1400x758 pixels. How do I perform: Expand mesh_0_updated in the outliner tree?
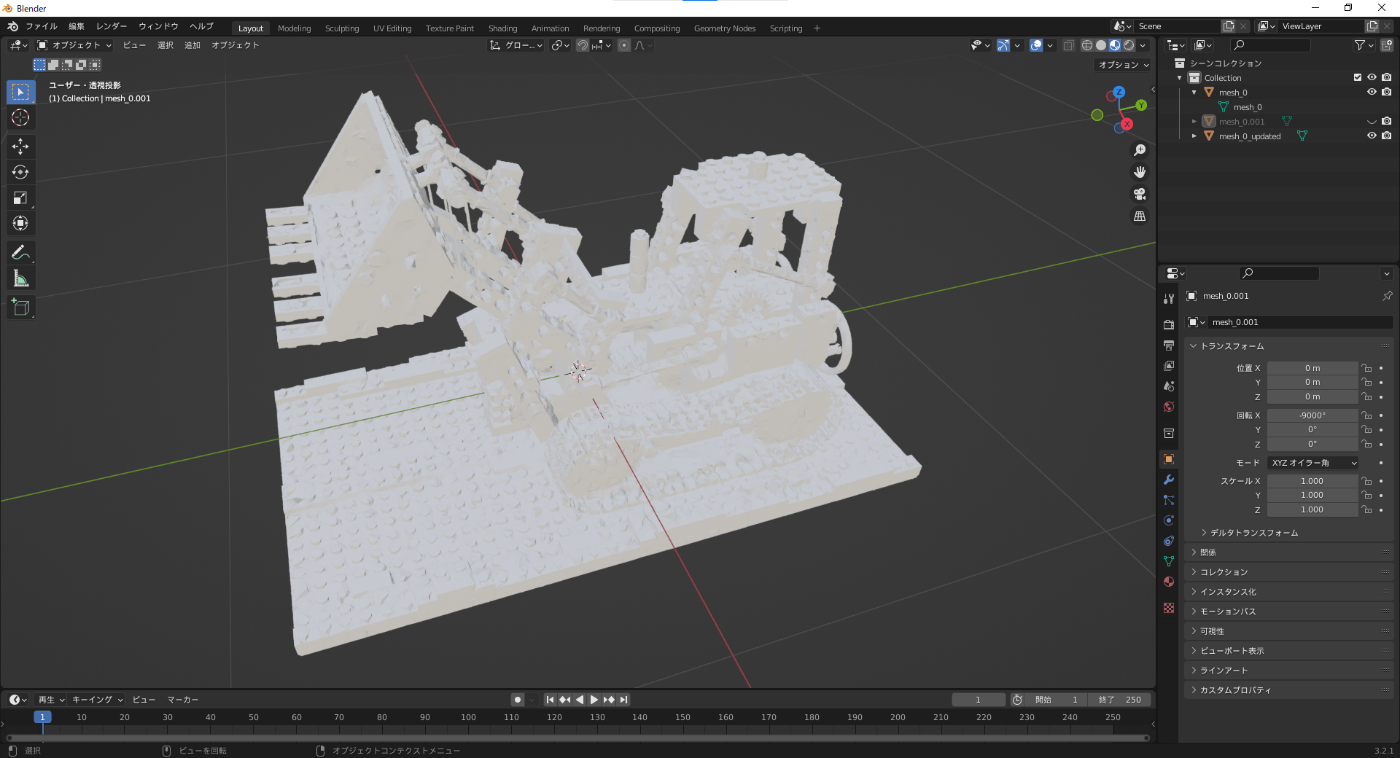point(1194,136)
